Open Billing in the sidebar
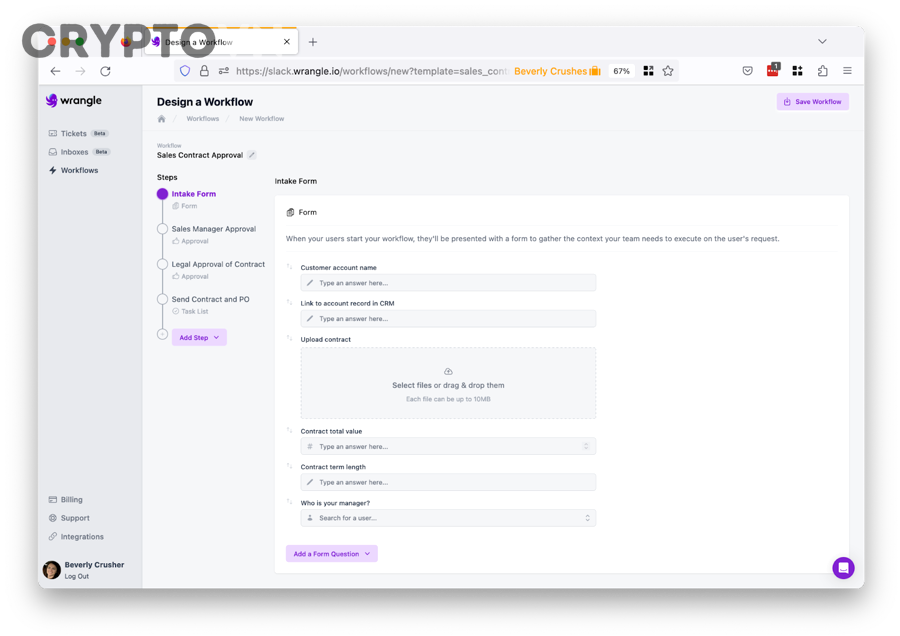This screenshot has height=636, width=900. click(x=66, y=499)
